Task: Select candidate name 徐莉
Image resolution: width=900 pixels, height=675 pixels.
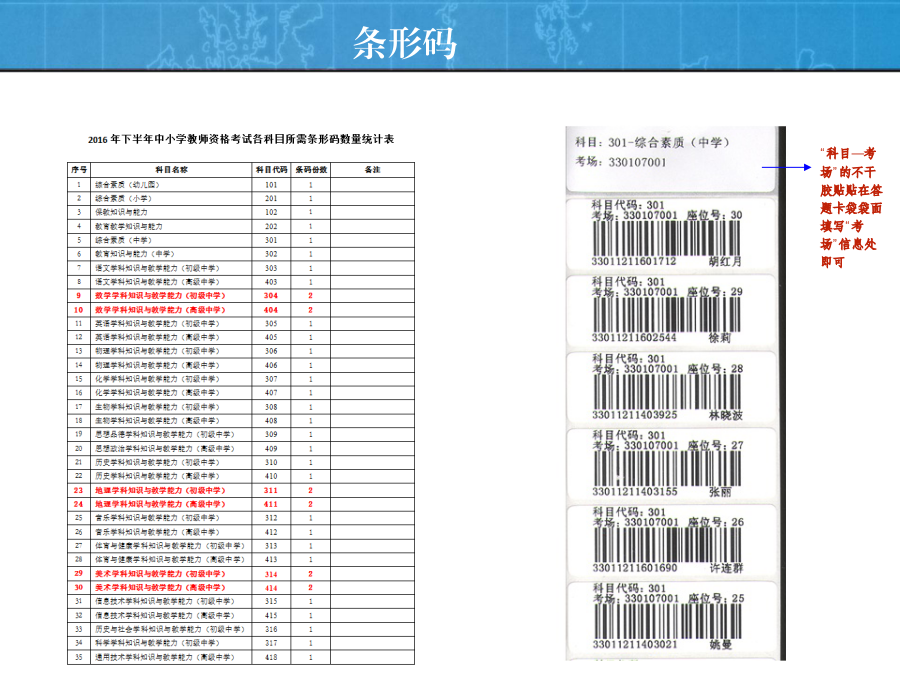Action: click(x=720, y=338)
